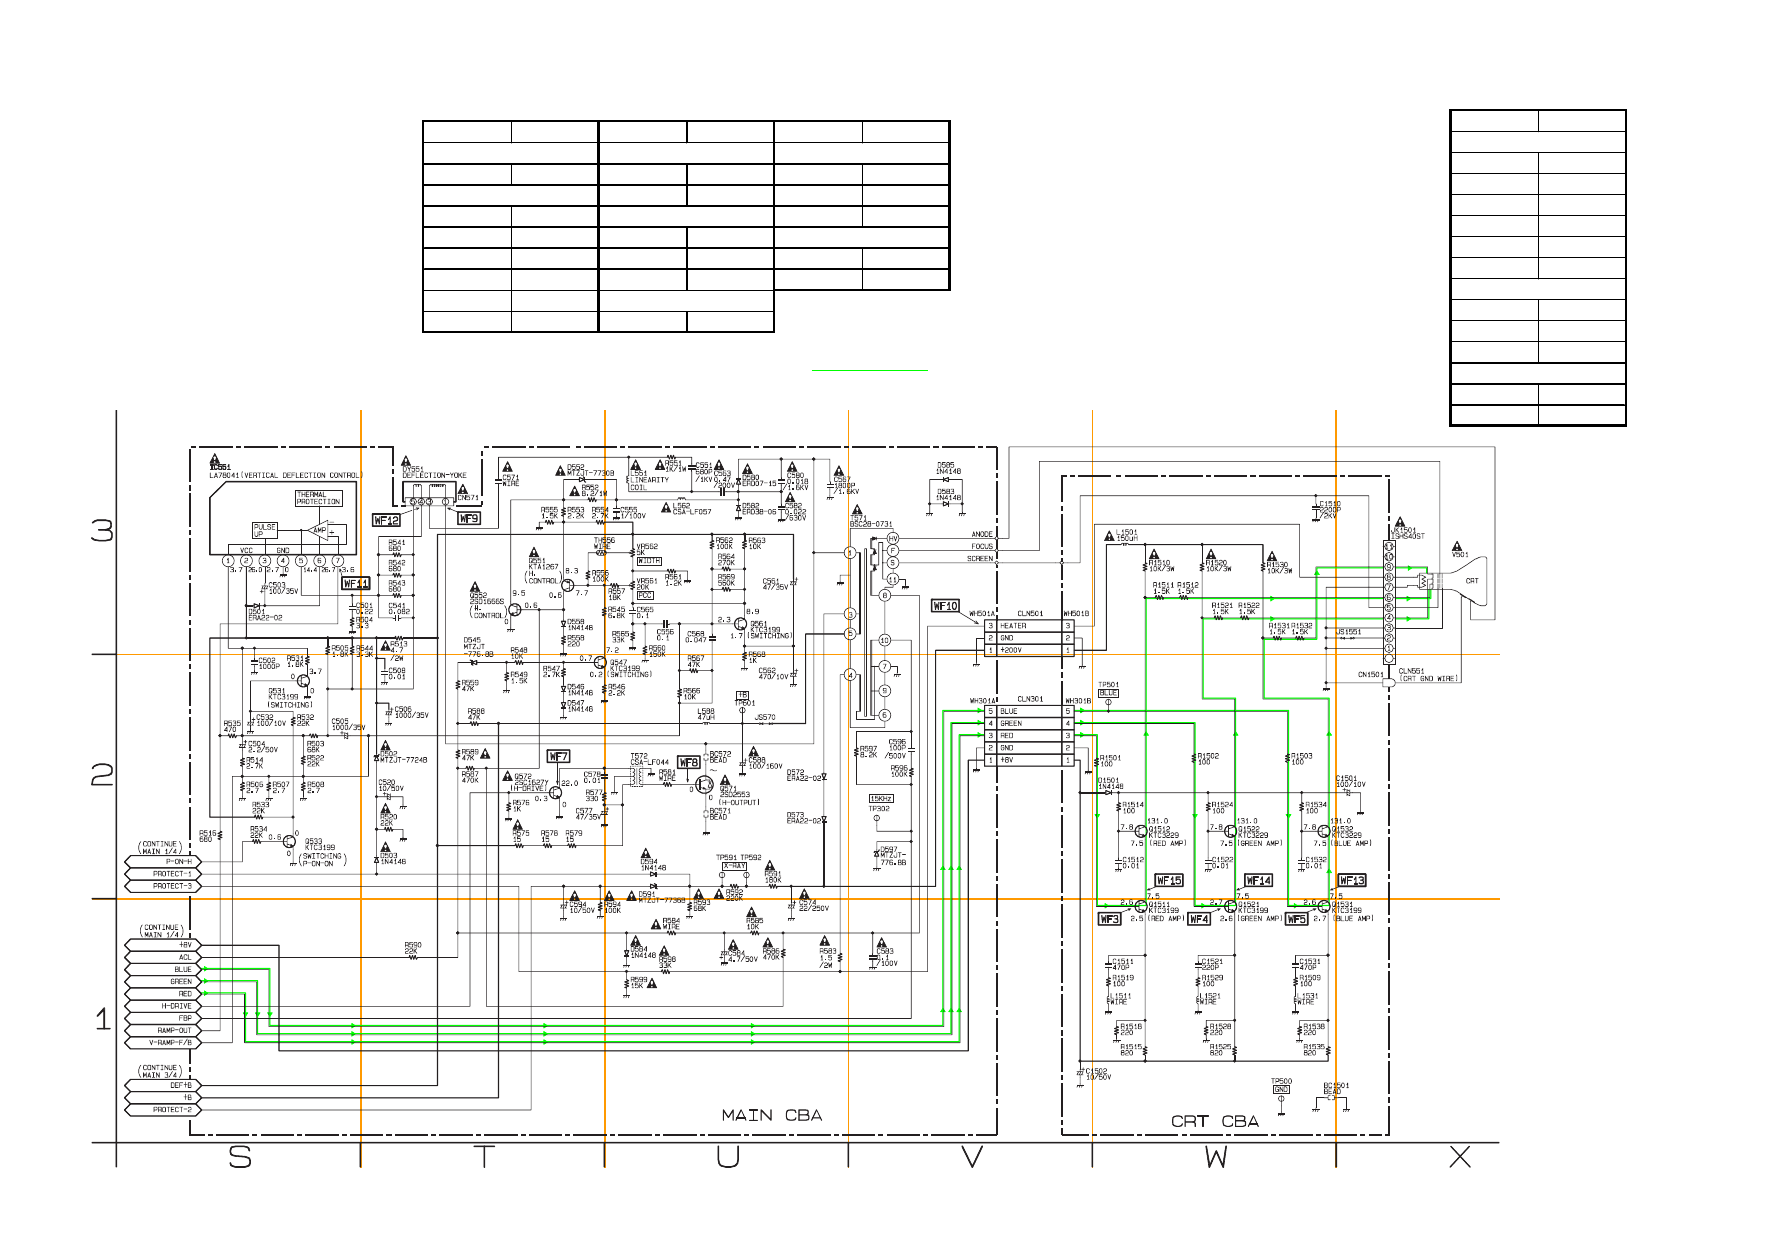
Task: Click the Q547 switching transistor symbol
Action: (600, 662)
